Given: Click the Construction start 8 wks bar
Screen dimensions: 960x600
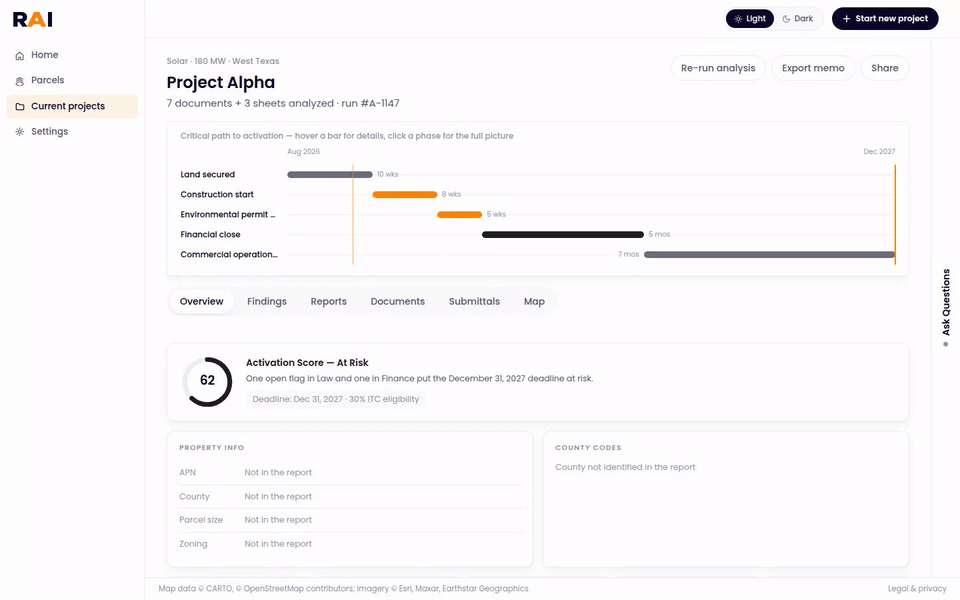Looking at the screenshot, I should (x=405, y=195).
